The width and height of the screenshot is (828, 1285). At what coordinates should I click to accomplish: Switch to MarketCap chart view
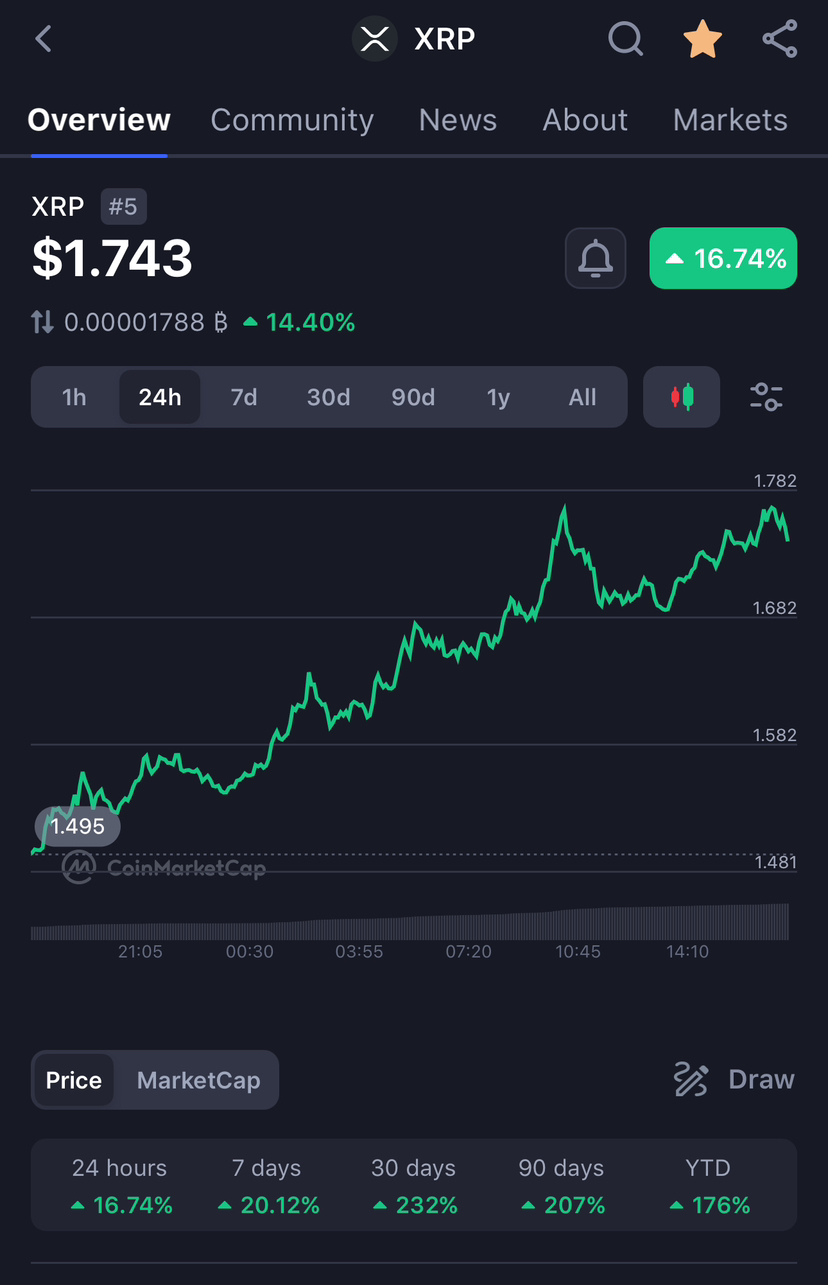(x=198, y=1080)
